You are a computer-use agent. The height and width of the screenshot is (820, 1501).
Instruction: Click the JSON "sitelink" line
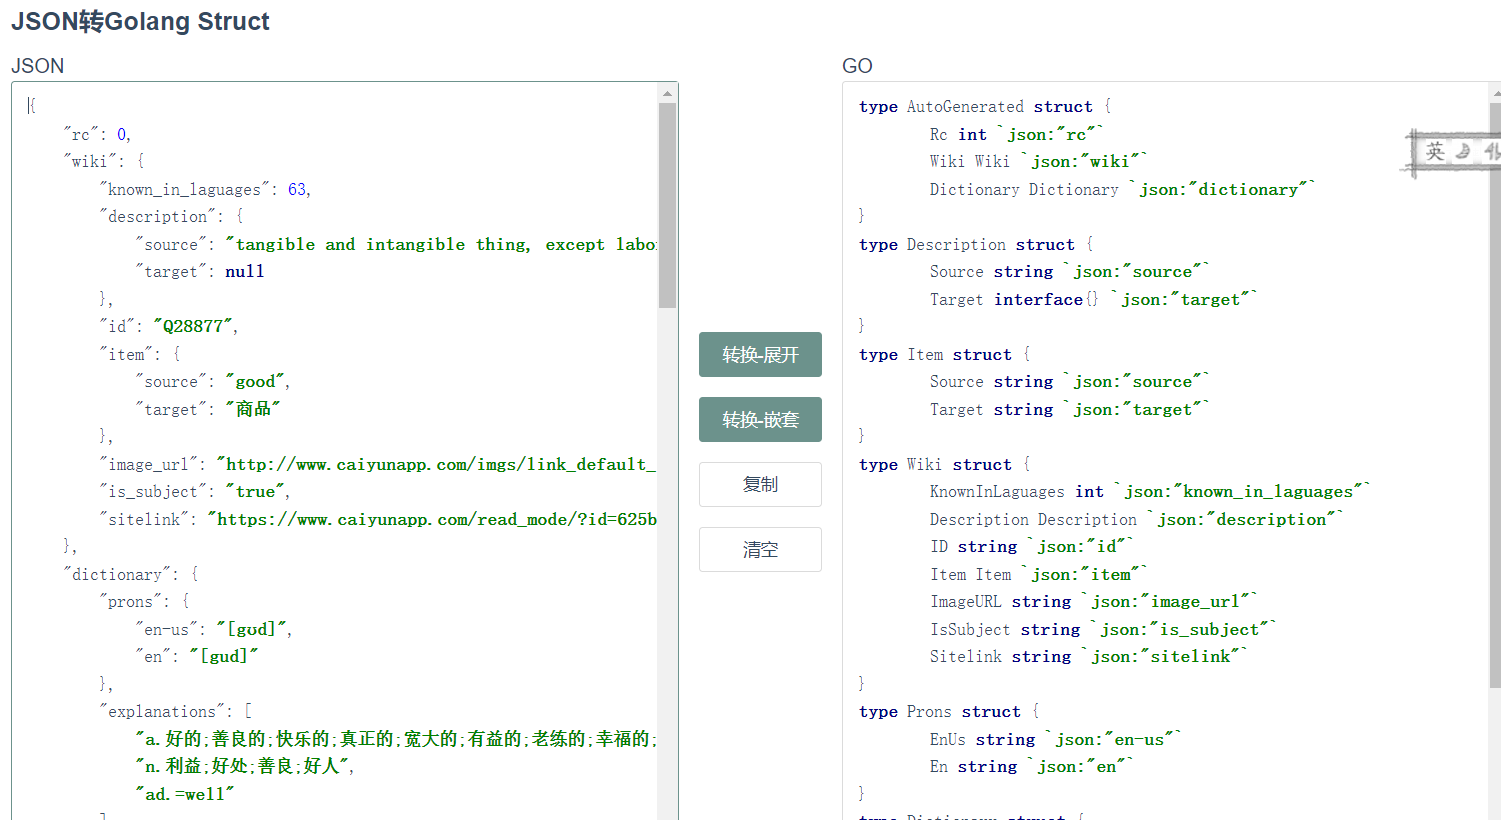pyautogui.click(x=378, y=519)
